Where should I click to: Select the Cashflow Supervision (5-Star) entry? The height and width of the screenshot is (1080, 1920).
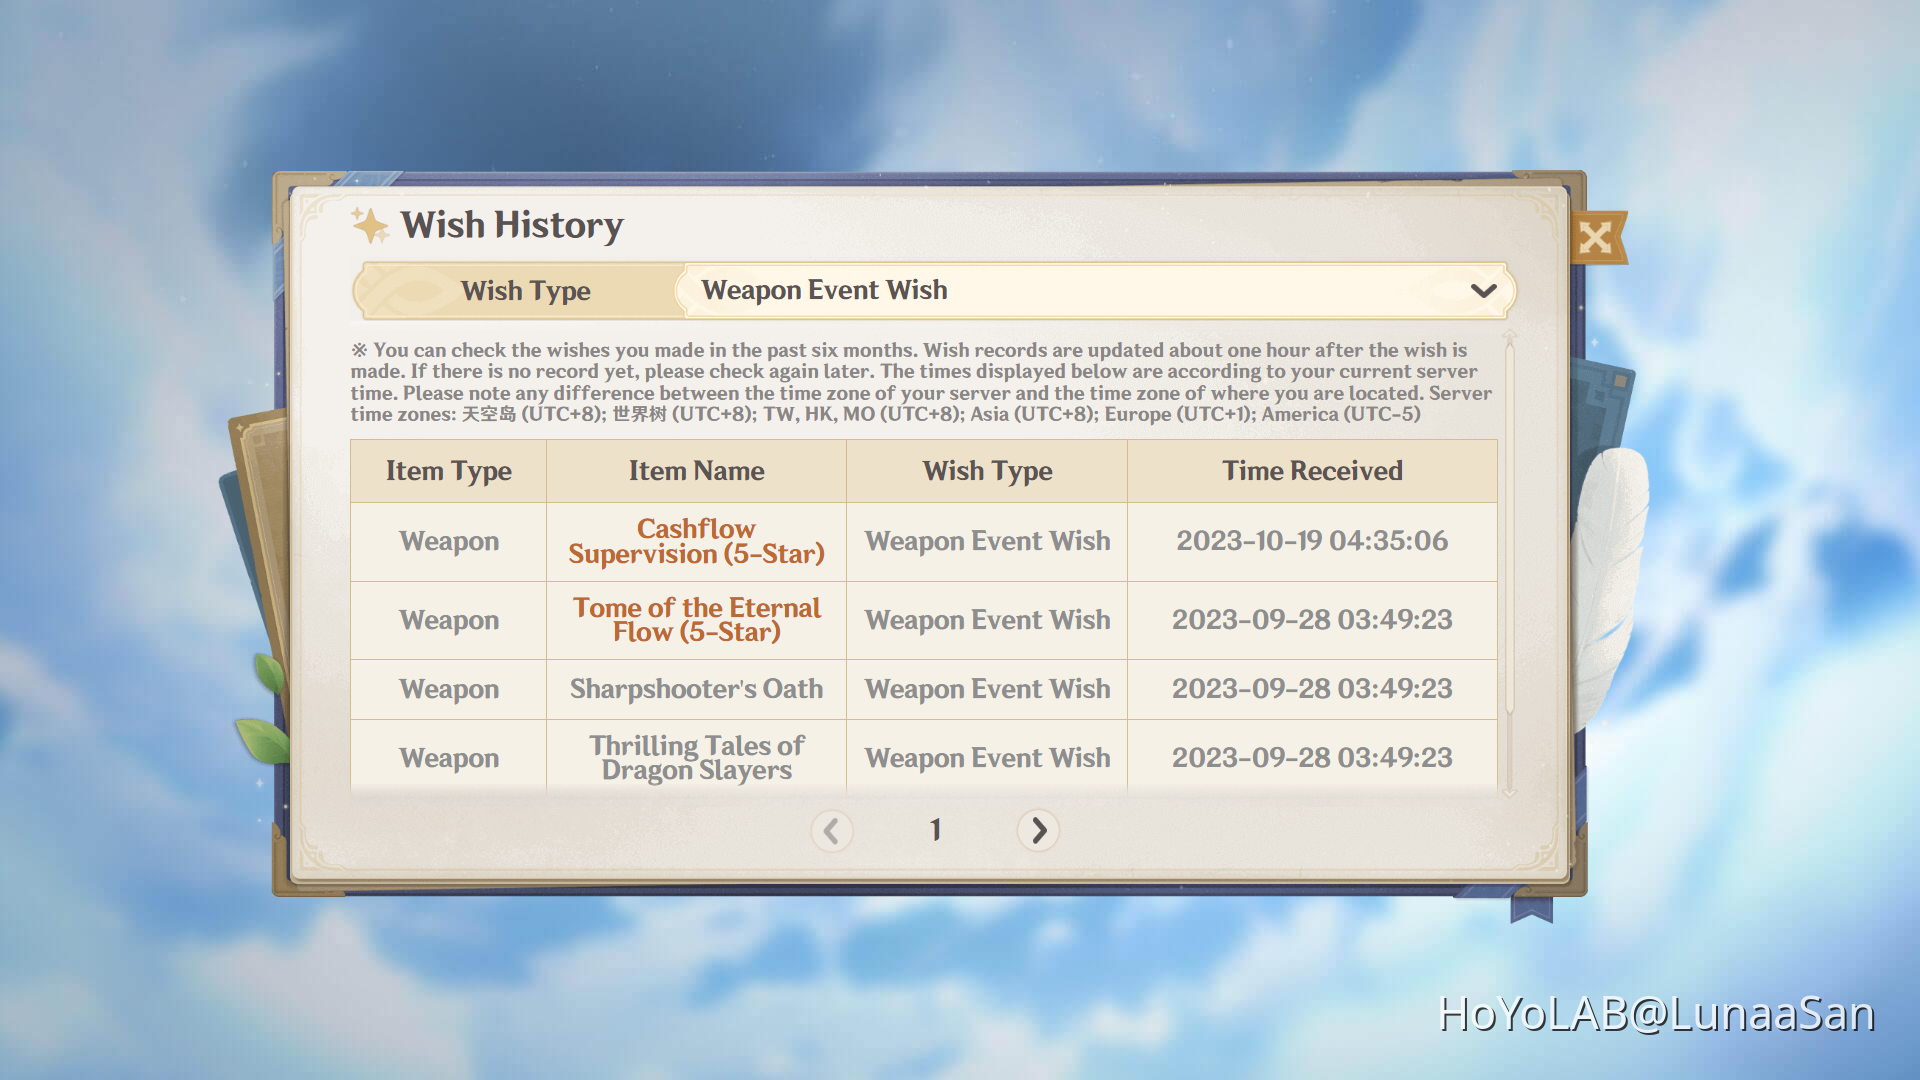pos(696,541)
